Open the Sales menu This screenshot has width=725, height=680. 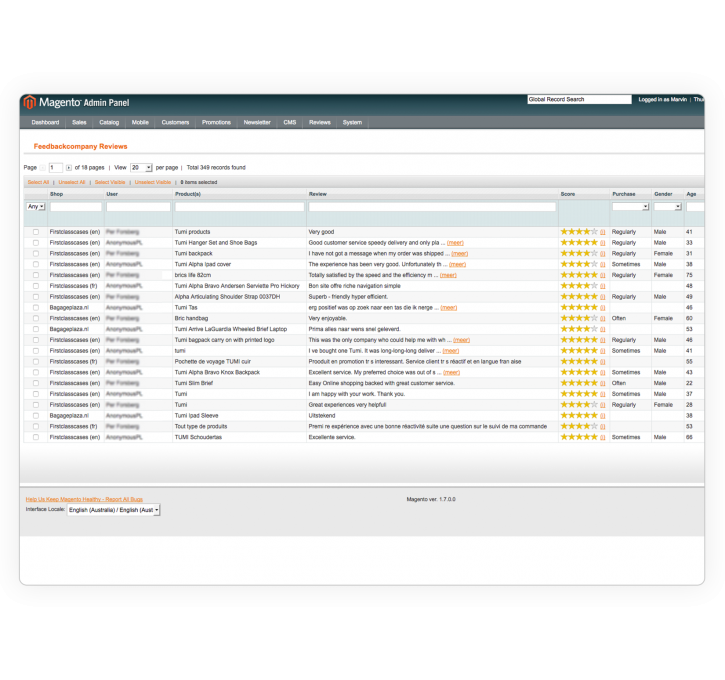click(79, 123)
